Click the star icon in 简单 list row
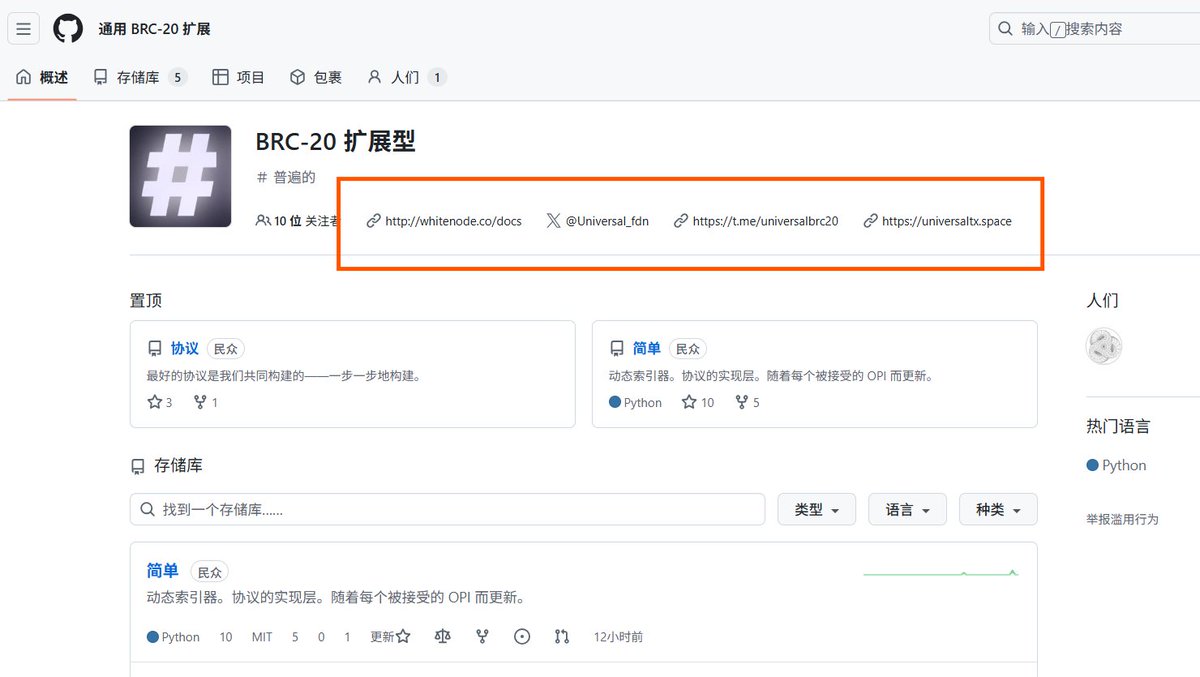The width and height of the screenshot is (1200, 677). point(403,636)
